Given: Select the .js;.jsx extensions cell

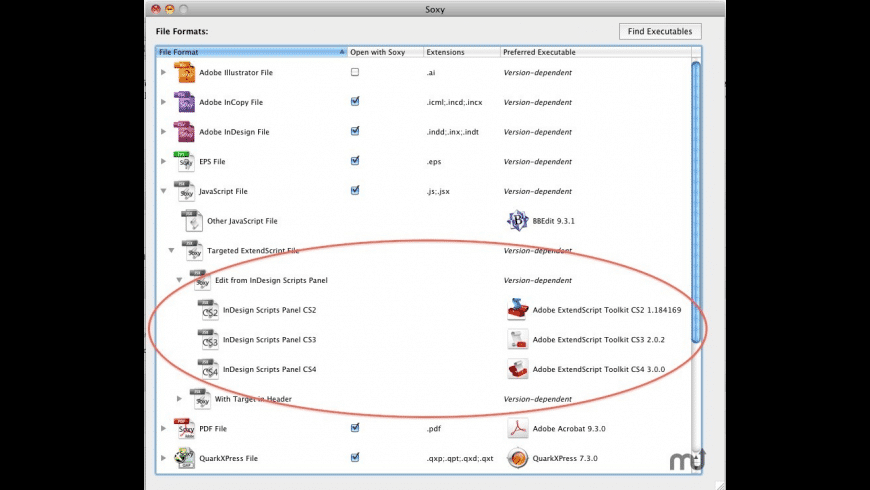Looking at the screenshot, I should coord(438,191).
